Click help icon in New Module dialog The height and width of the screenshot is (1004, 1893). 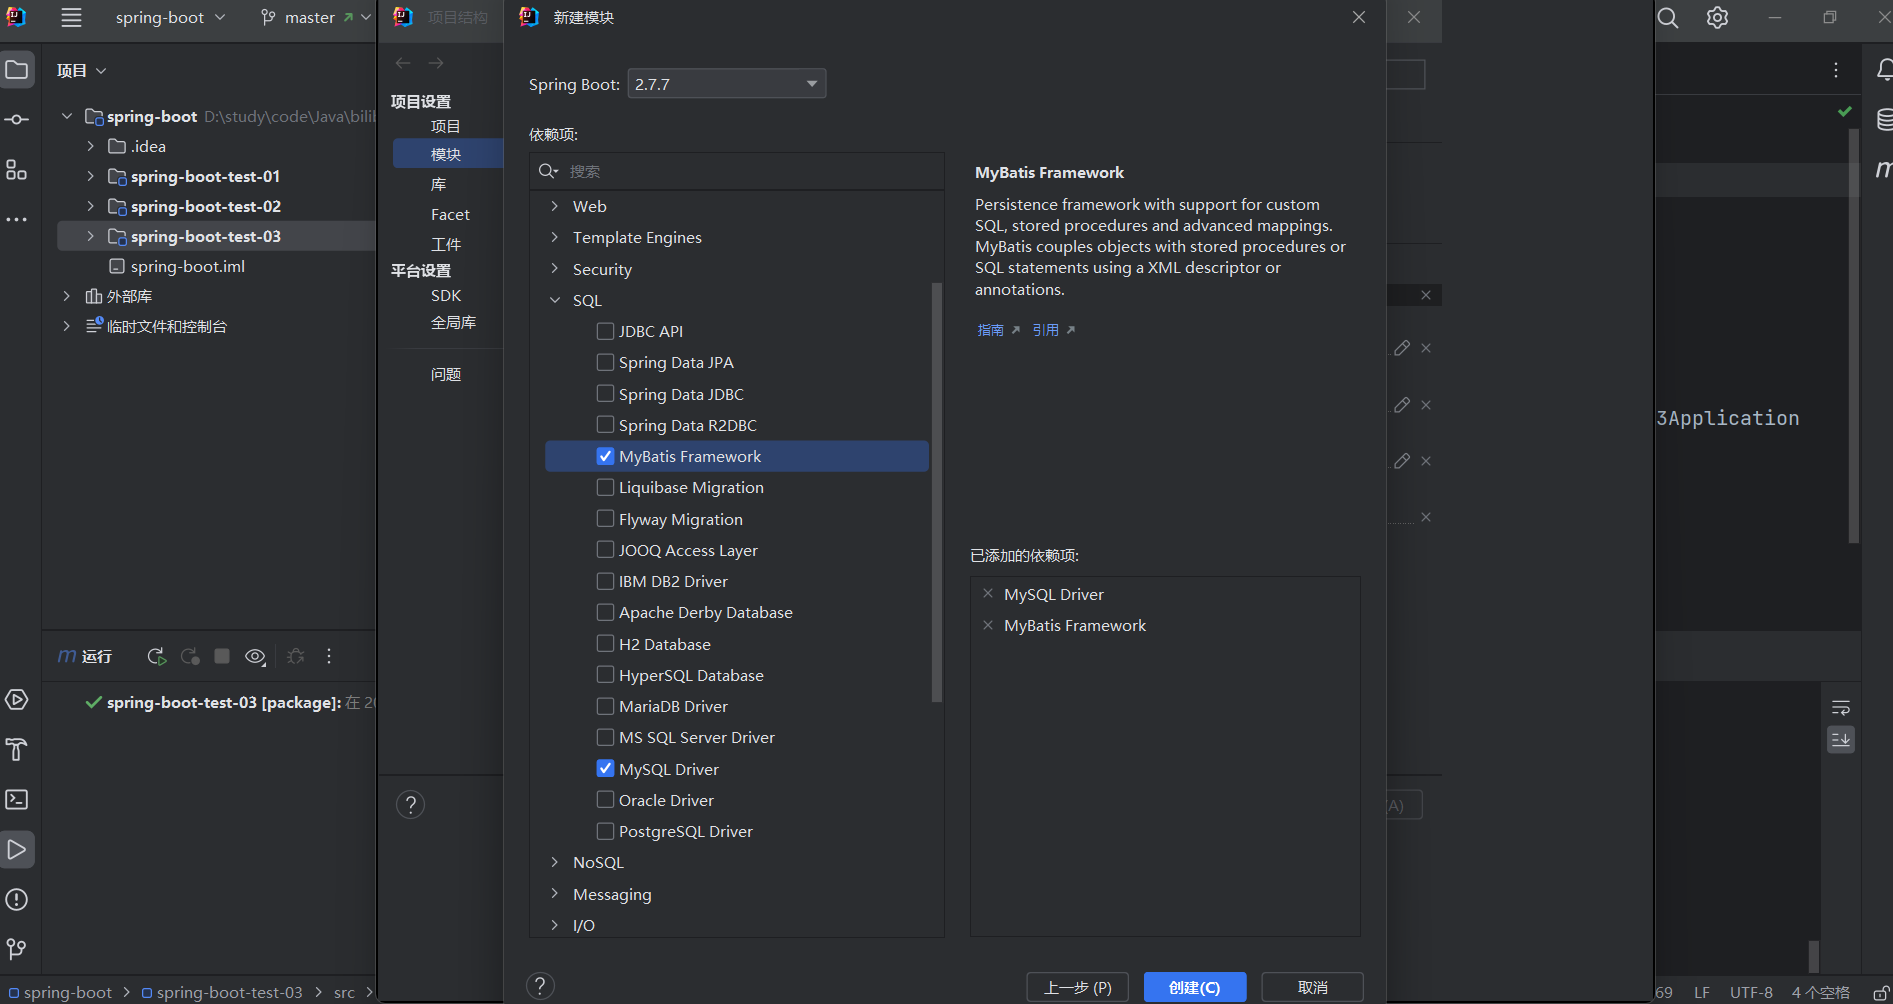[x=540, y=986]
